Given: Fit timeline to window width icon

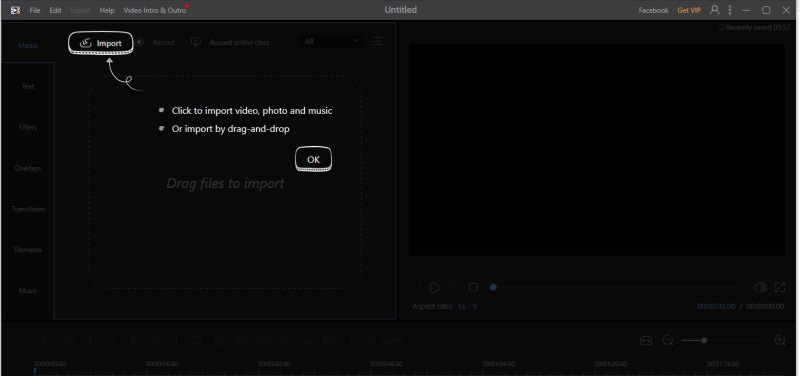Looking at the screenshot, I should (x=646, y=340).
